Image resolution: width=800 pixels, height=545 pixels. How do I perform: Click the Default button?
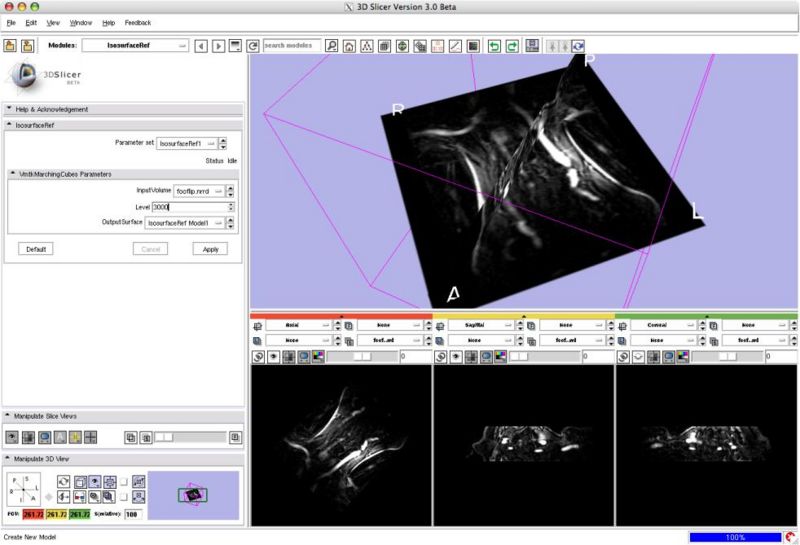tap(36, 249)
